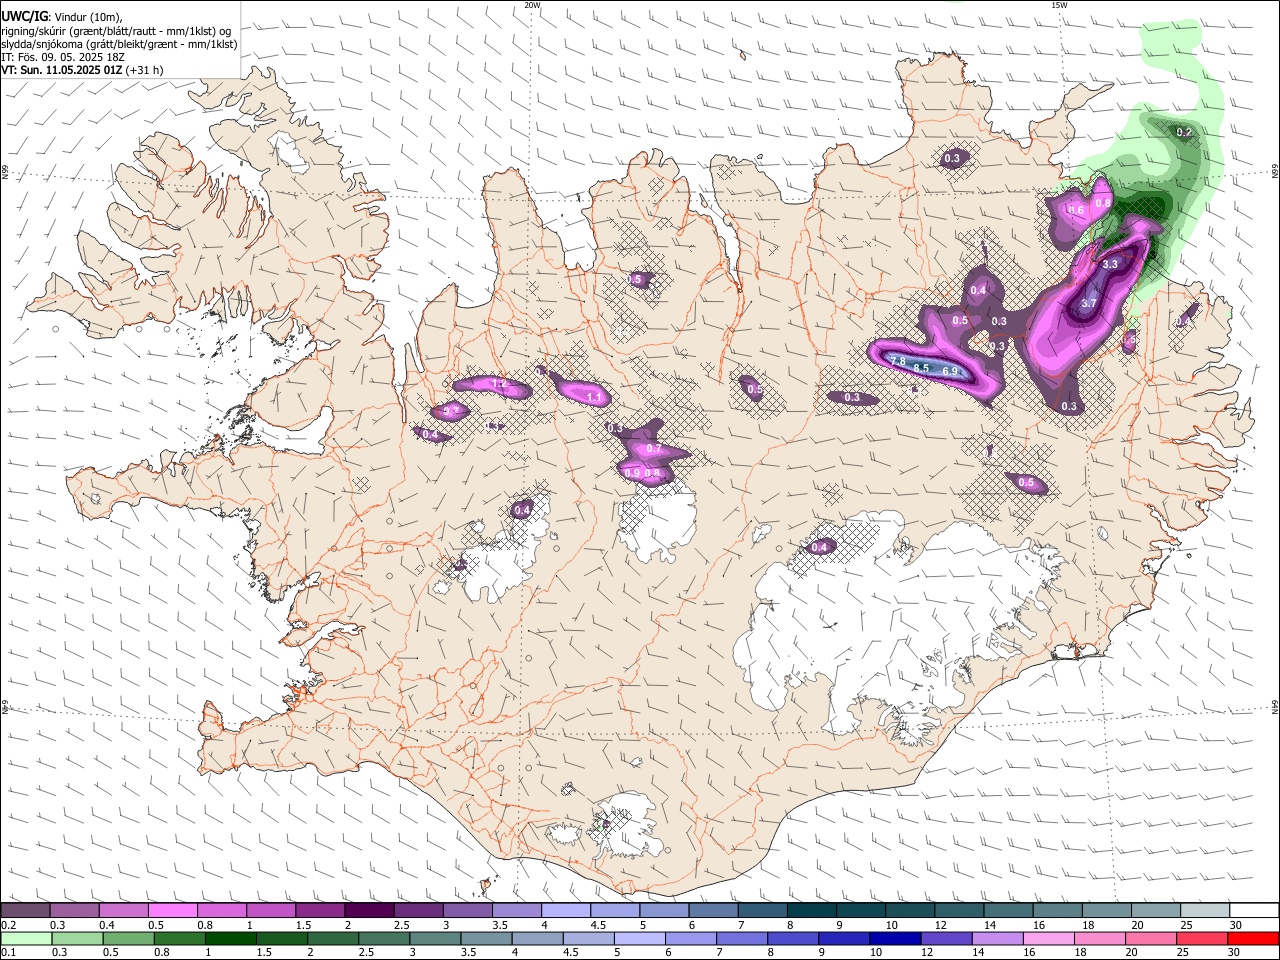1280x960 pixels.
Task: Choose the dark teal swatch labeled 8 in upper legend row
Action: [811, 911]
